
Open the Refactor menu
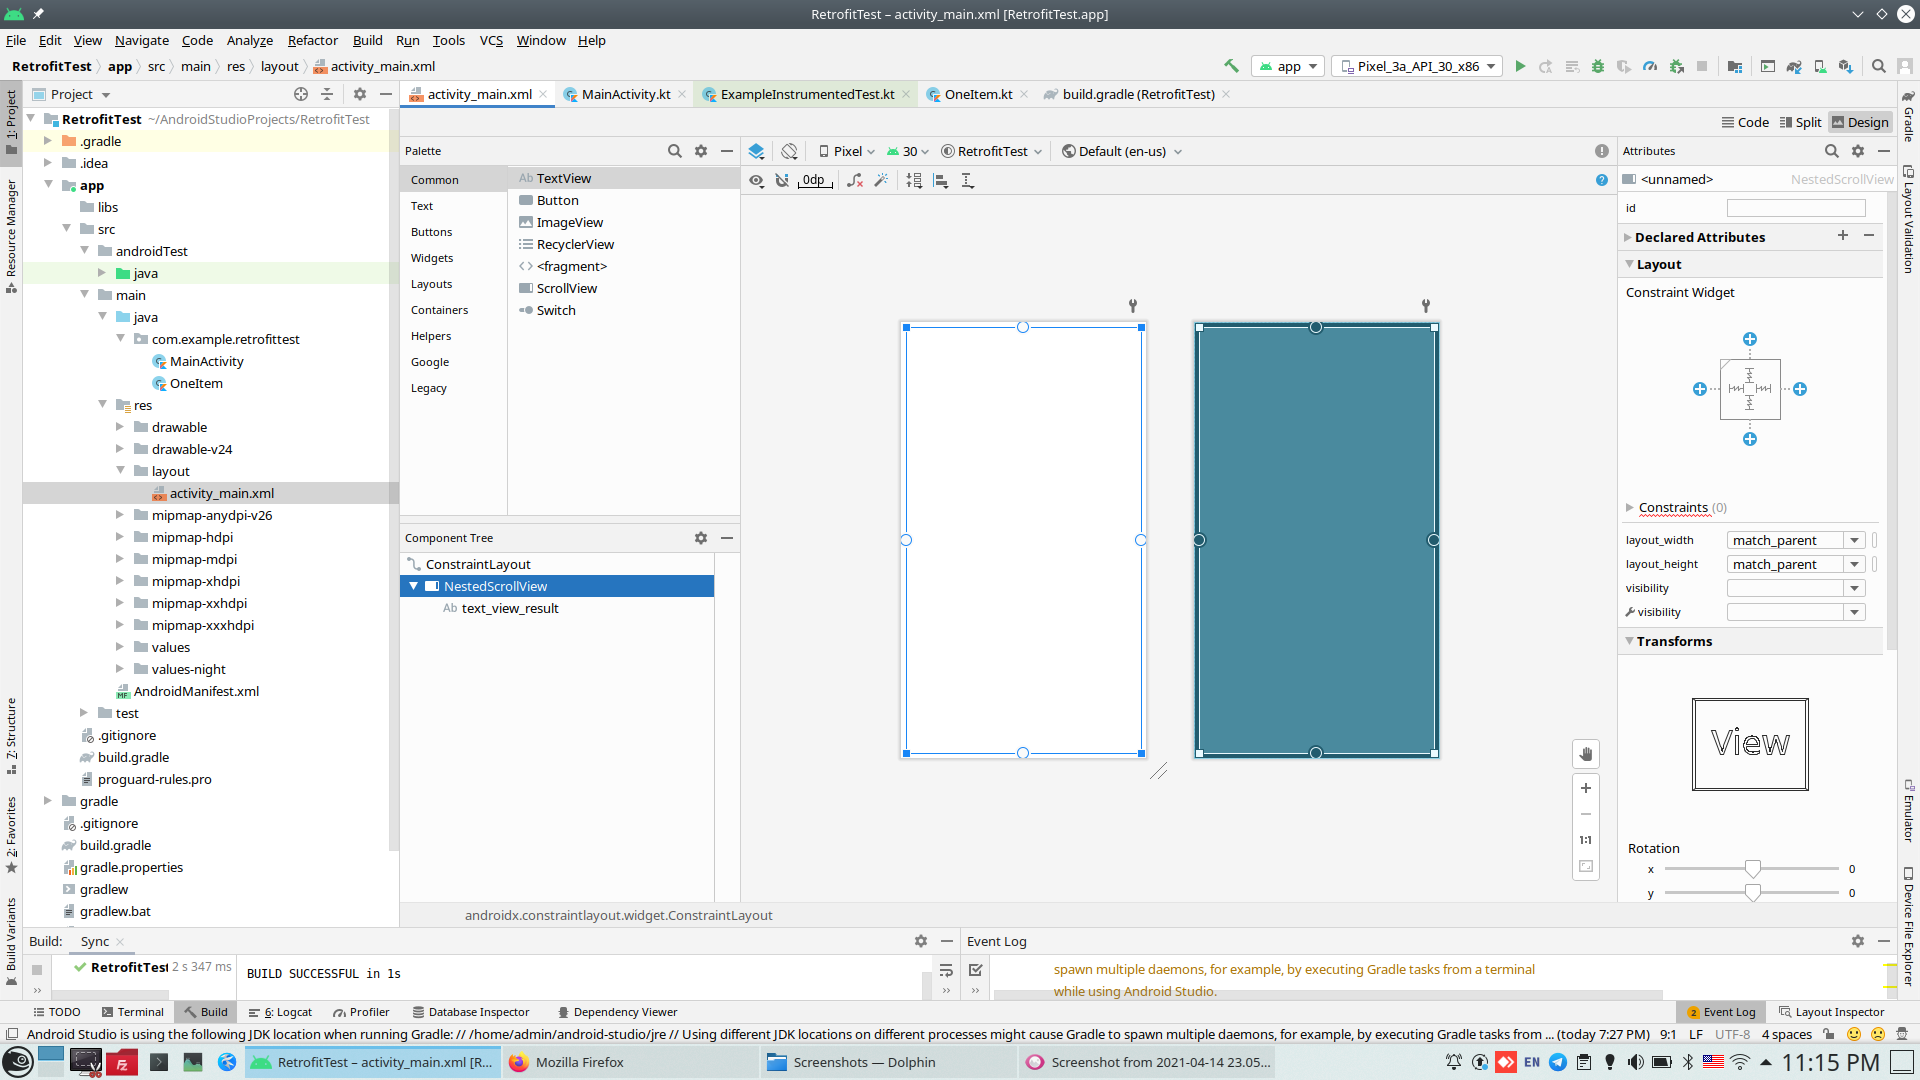tap(312, 40)
